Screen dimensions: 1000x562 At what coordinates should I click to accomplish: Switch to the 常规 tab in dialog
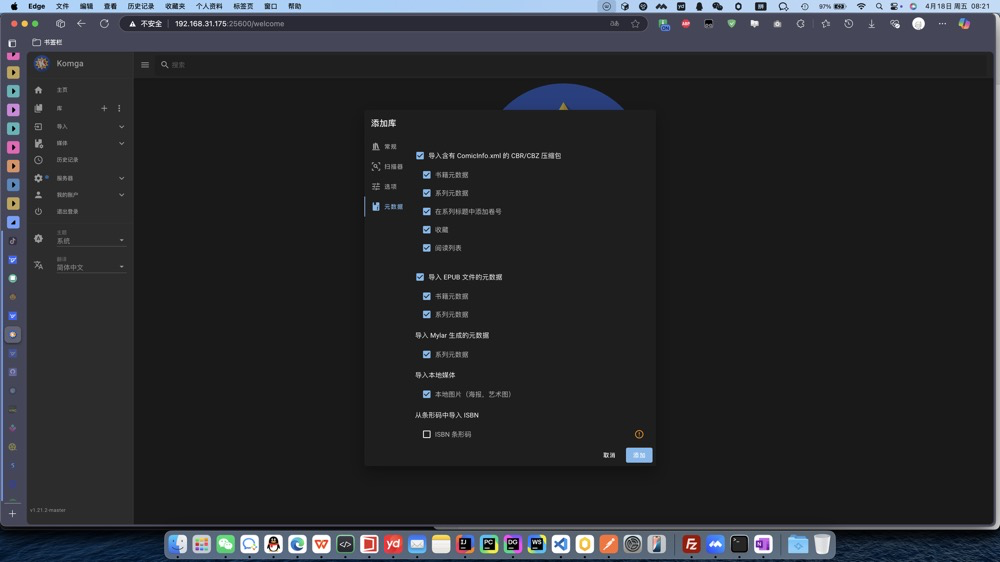pyautogui.click(x=385, y=147)
